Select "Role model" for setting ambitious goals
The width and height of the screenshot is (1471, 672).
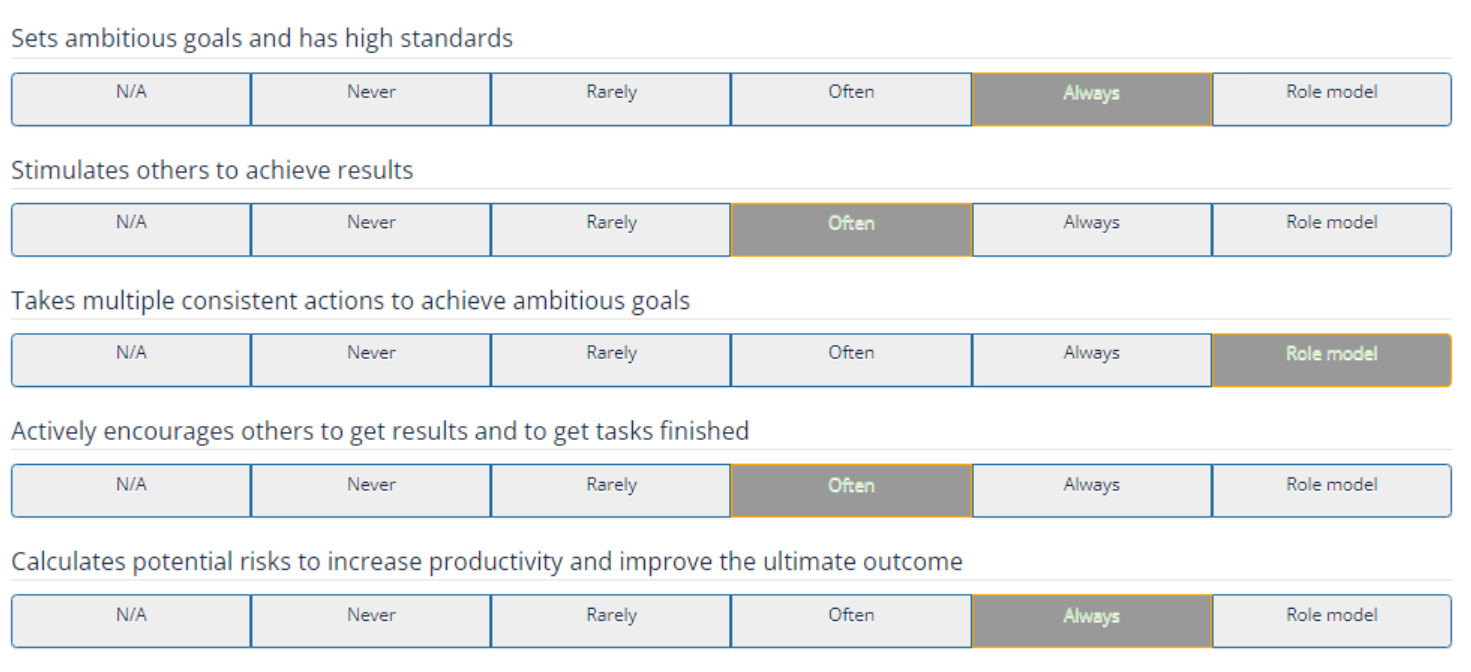[x=1332, y=98]
